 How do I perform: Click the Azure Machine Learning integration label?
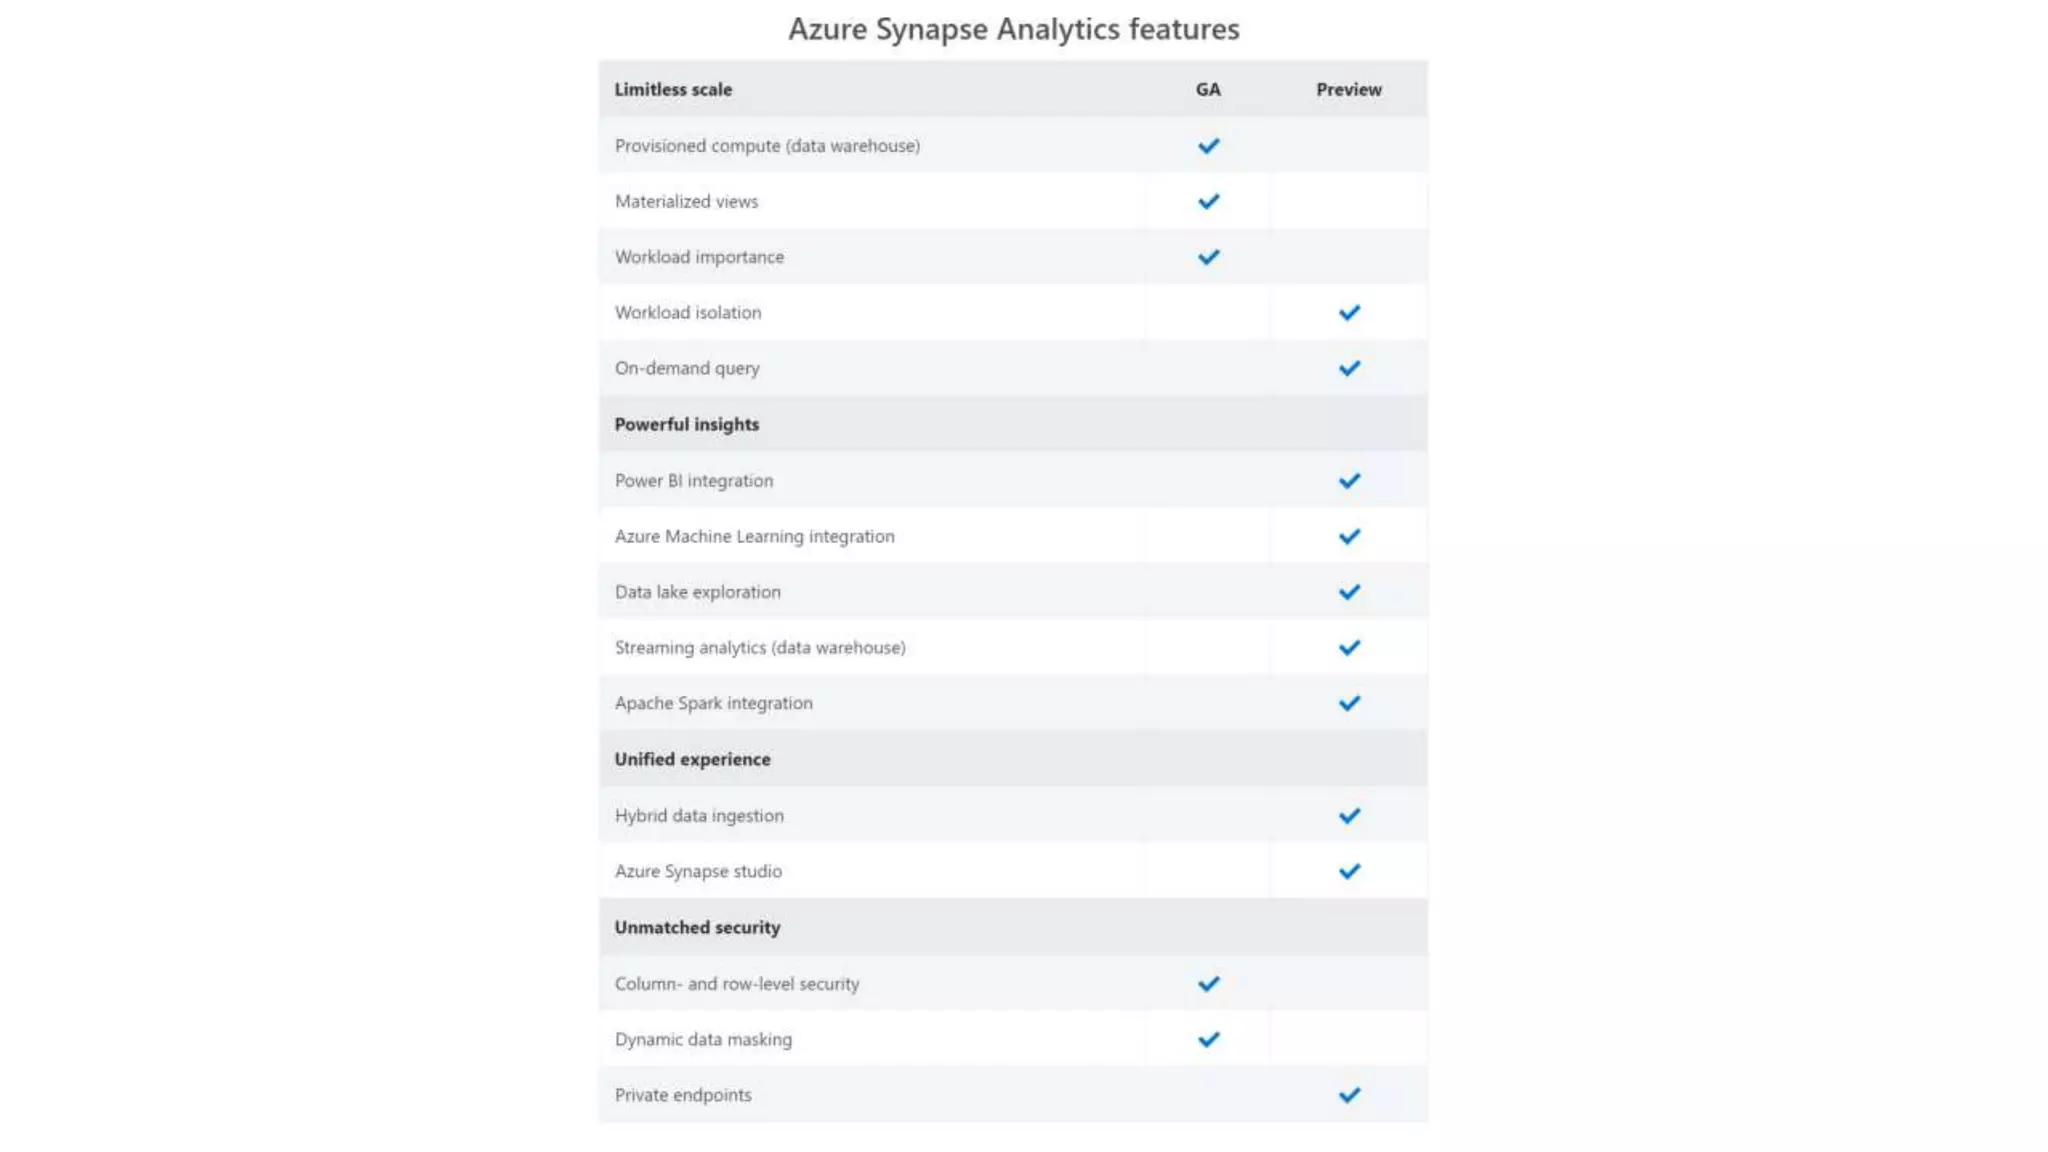click(x=754, y=537)
